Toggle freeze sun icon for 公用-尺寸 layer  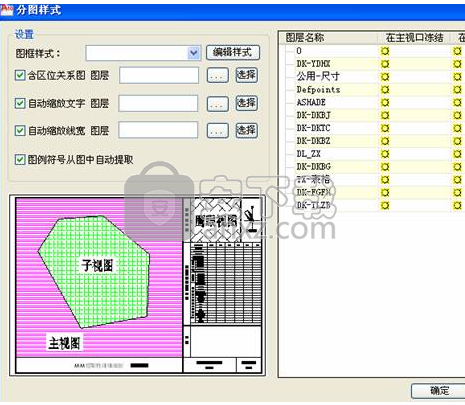385,77
